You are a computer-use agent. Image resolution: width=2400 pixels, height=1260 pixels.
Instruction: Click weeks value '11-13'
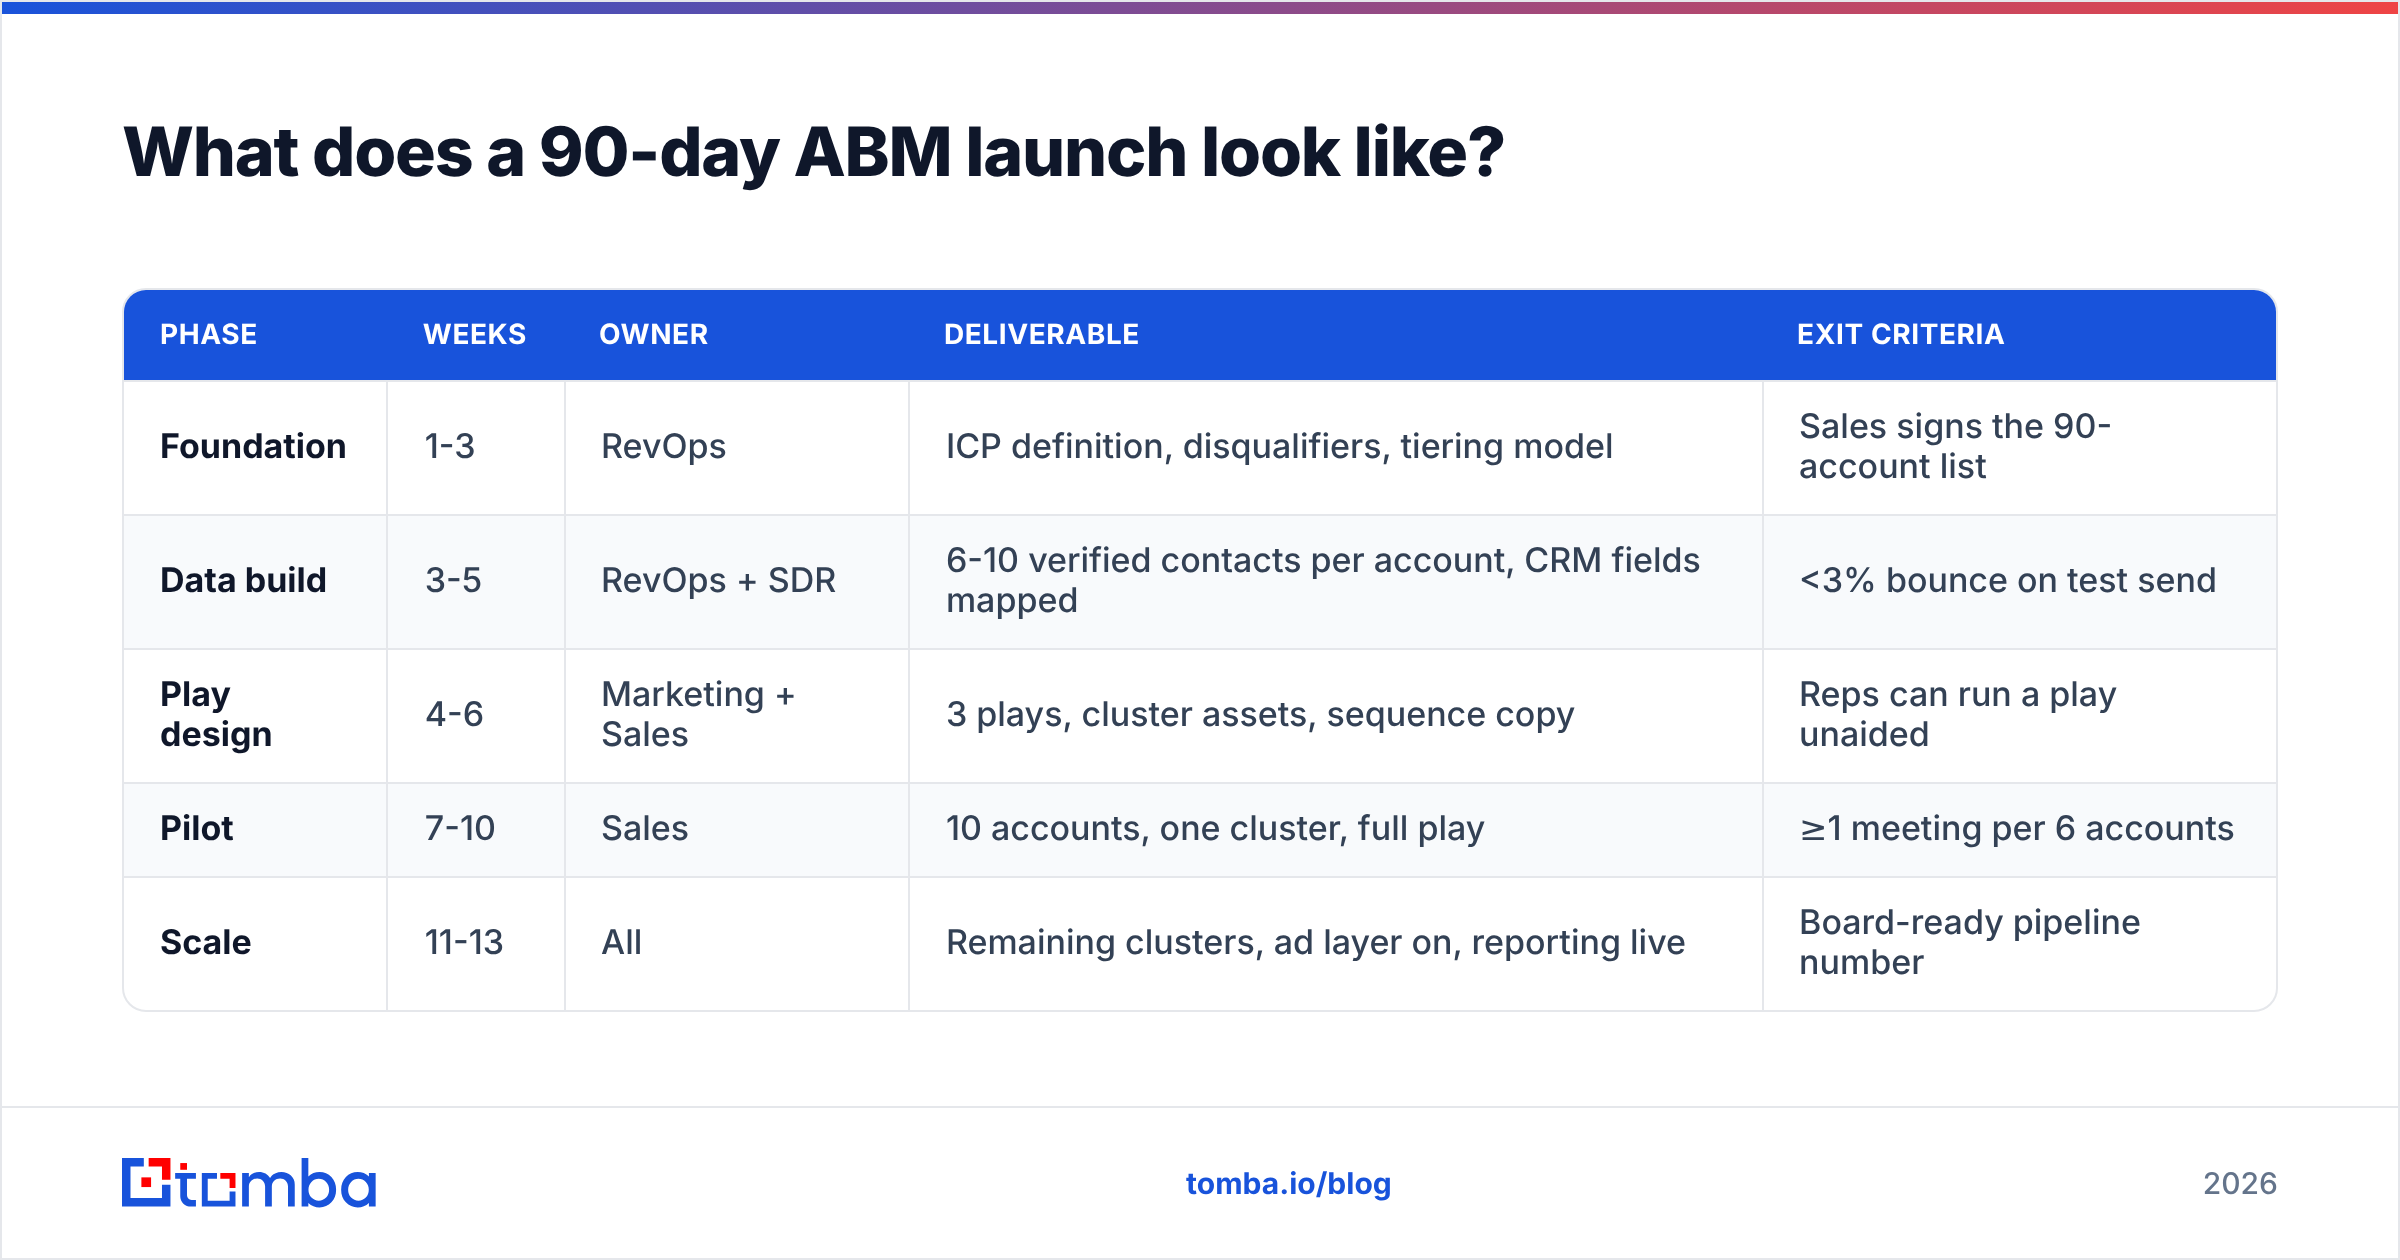[464, 942]
